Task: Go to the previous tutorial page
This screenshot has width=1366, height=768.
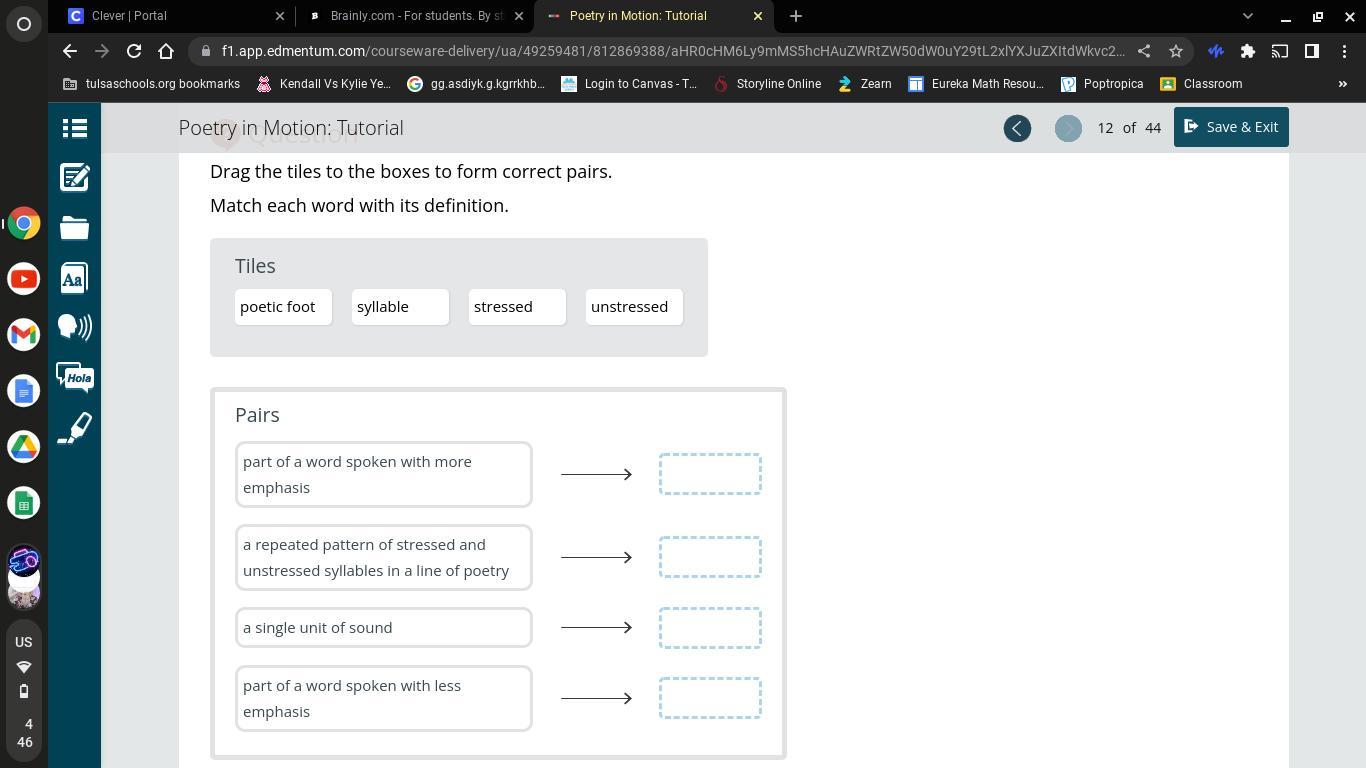Action: pos(1017,128)
